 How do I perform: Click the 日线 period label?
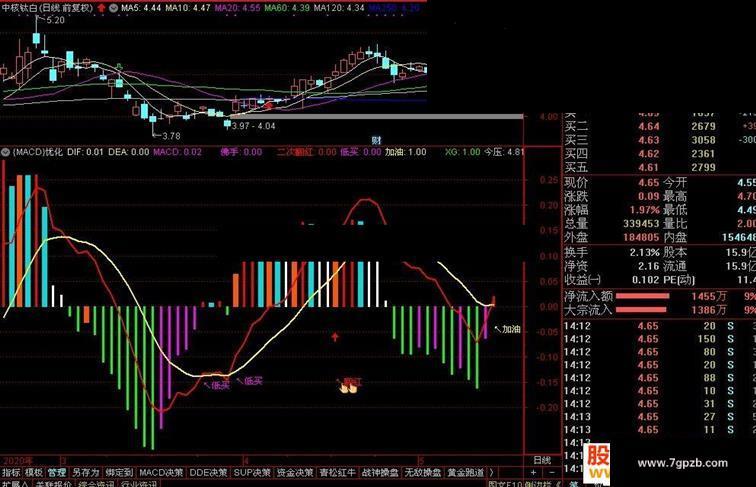click(542, 460)
